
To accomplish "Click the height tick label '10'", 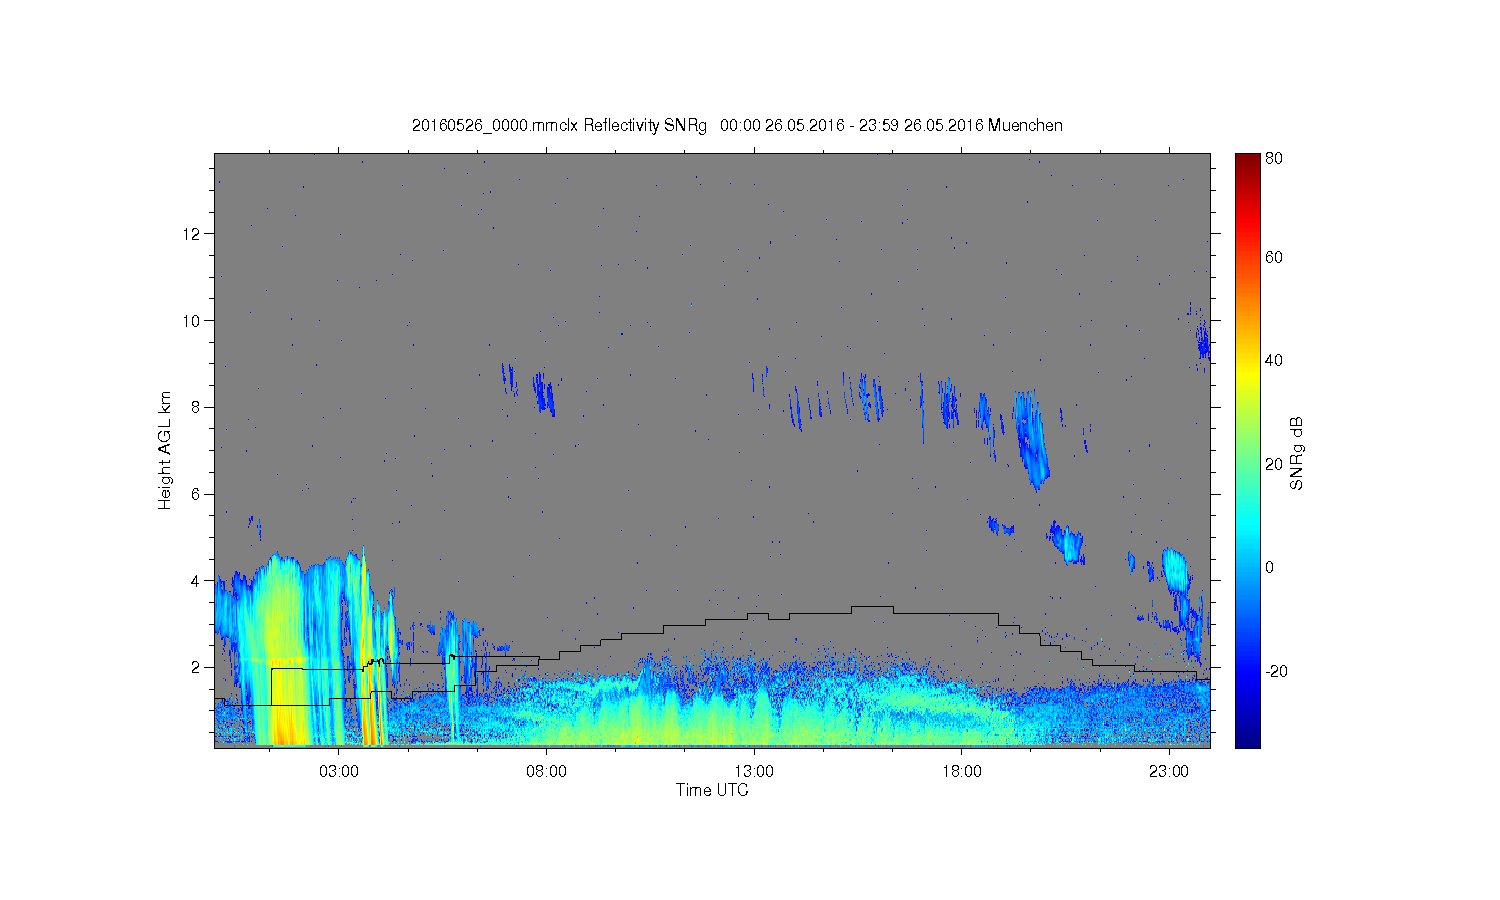I will tap(192, 321).
